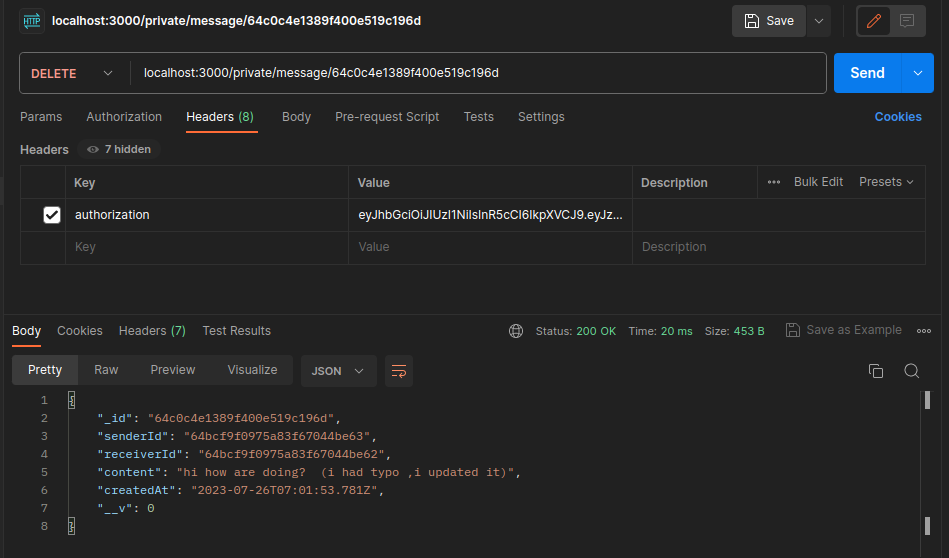View the response Headers (7) tab
The image size is (949, 558).
(153, 331)
